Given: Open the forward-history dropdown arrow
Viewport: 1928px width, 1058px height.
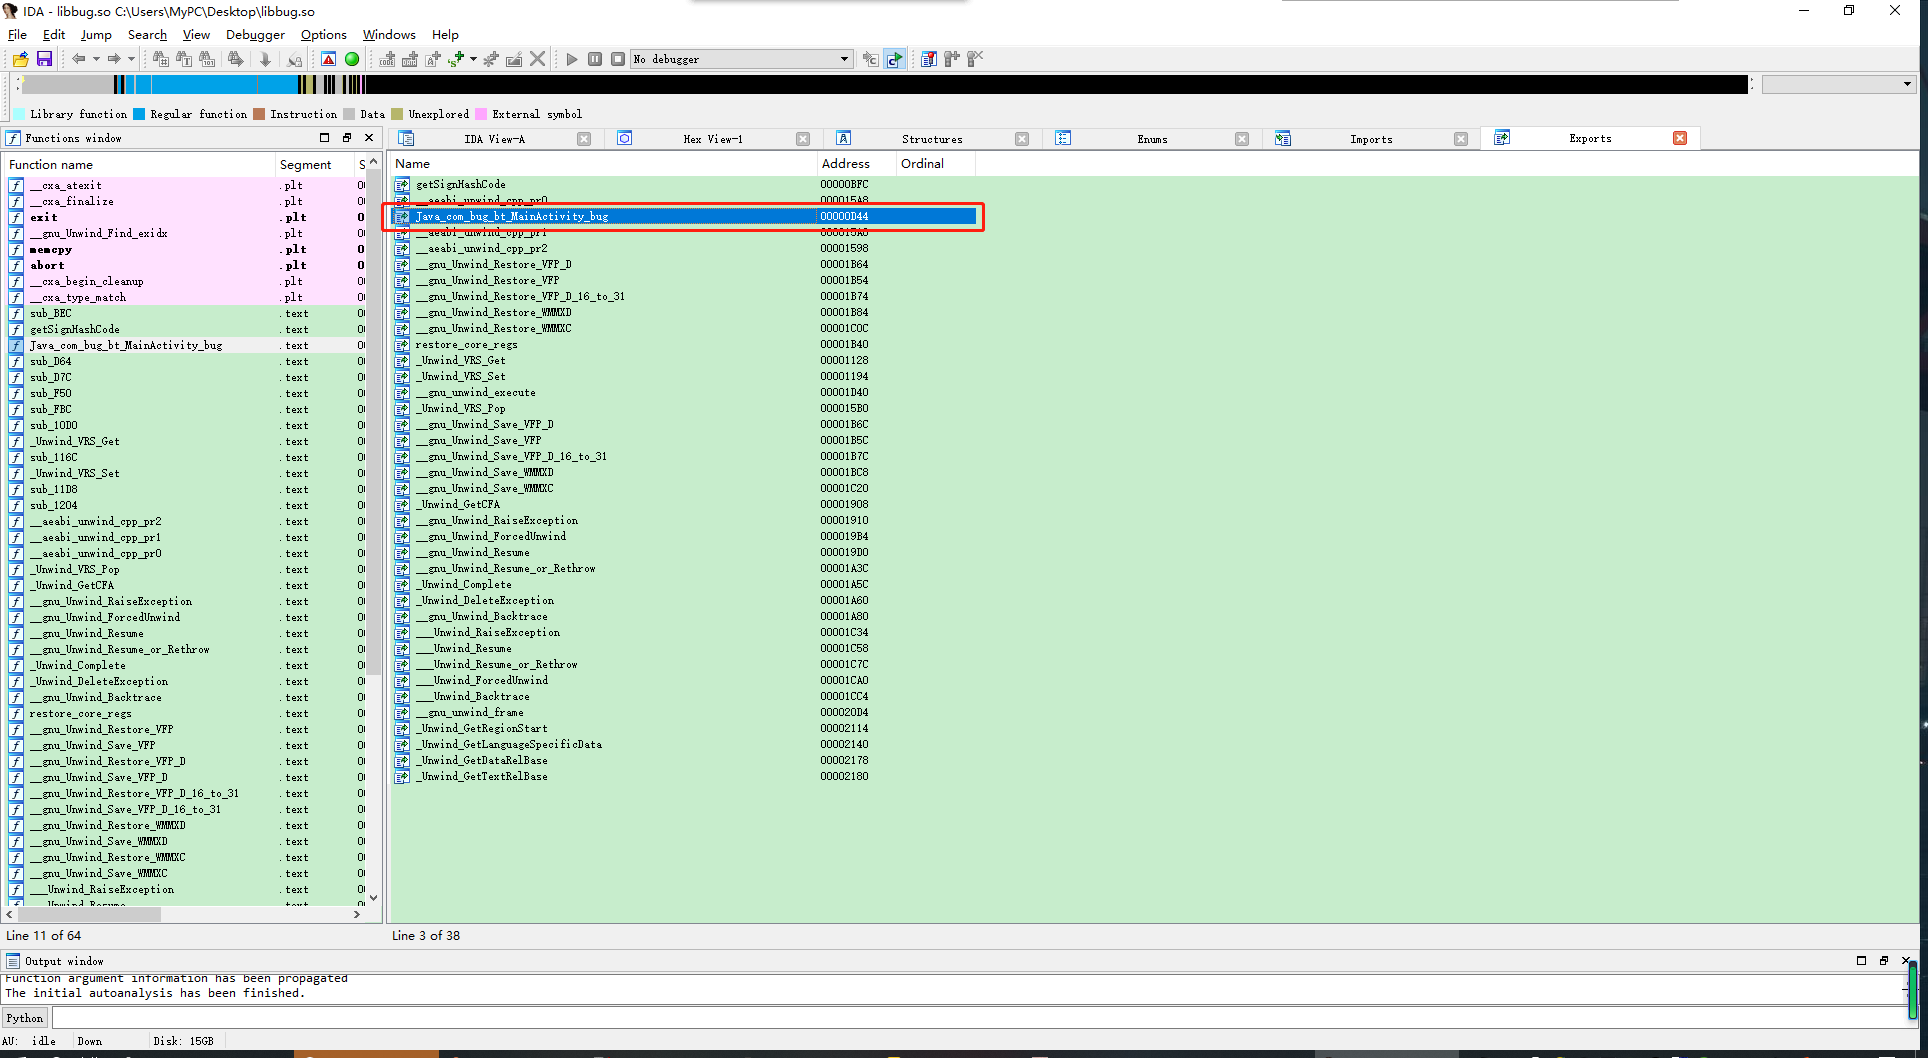Looking at the screenshot, I should pyautogui.click(x=131, y=59).
